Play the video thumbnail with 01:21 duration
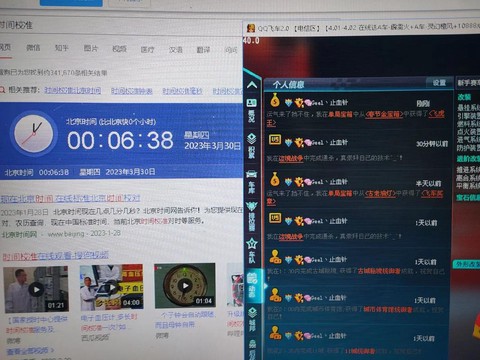 (36, 289)
